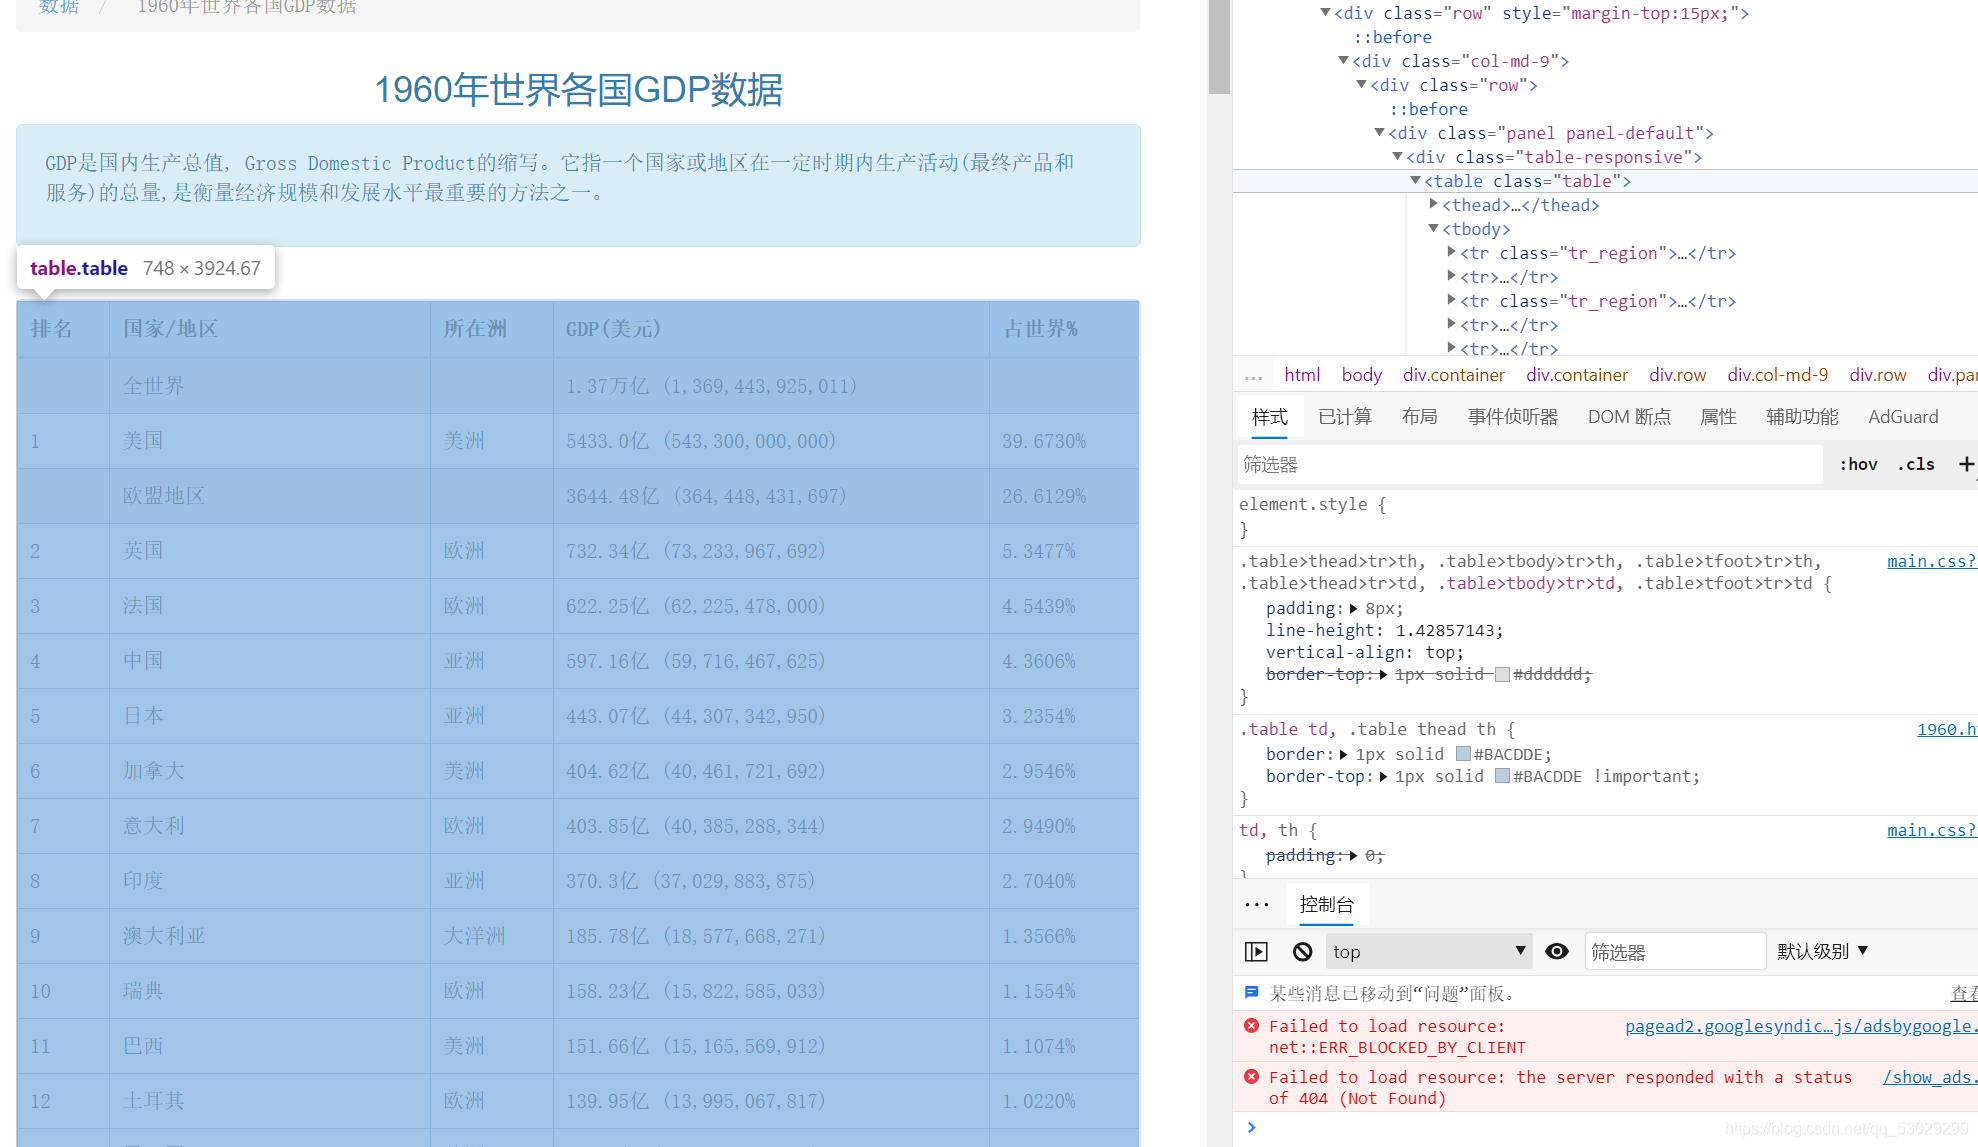
Task: Click error icon of 404 status message
Action: click(x=1251, y=1077)
